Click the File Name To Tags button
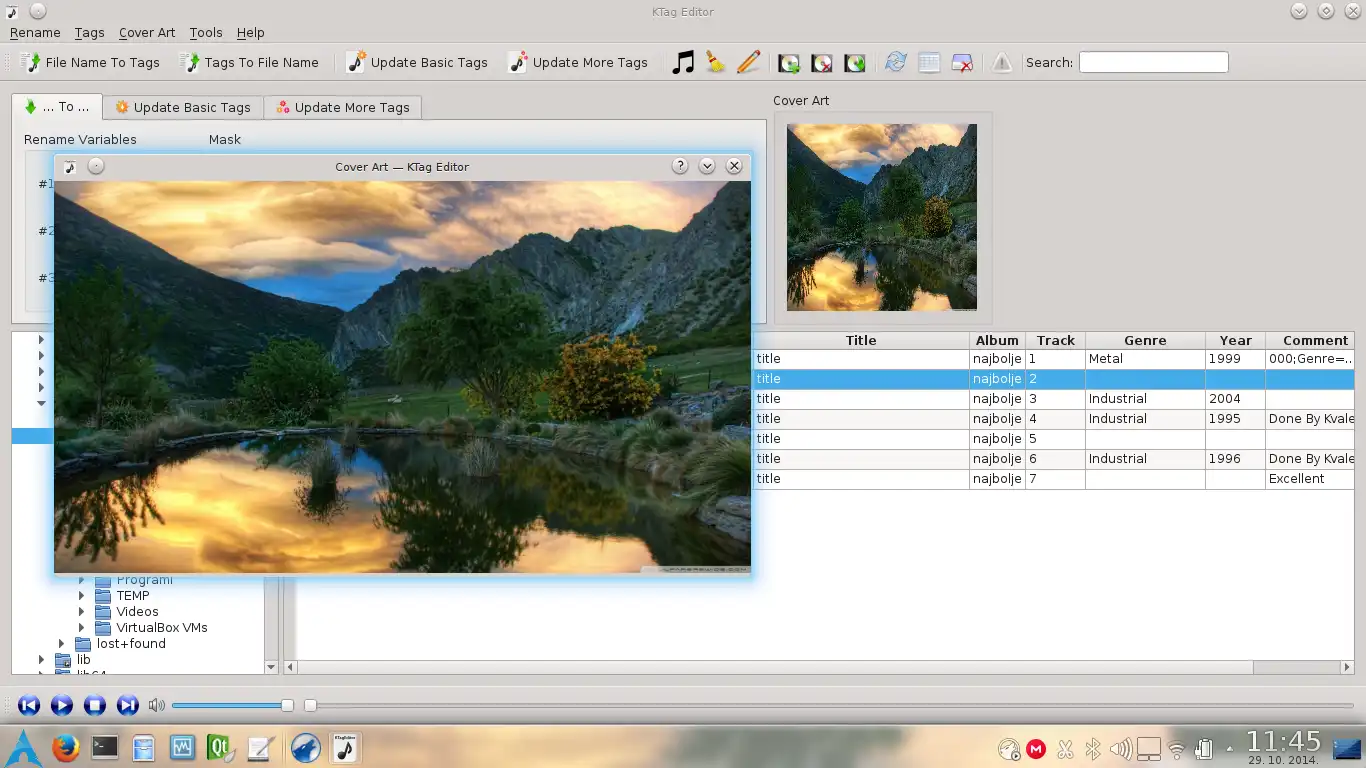The height and width of the screenshot is (768, 1366). pyautogui.click(x=90, y=62)
